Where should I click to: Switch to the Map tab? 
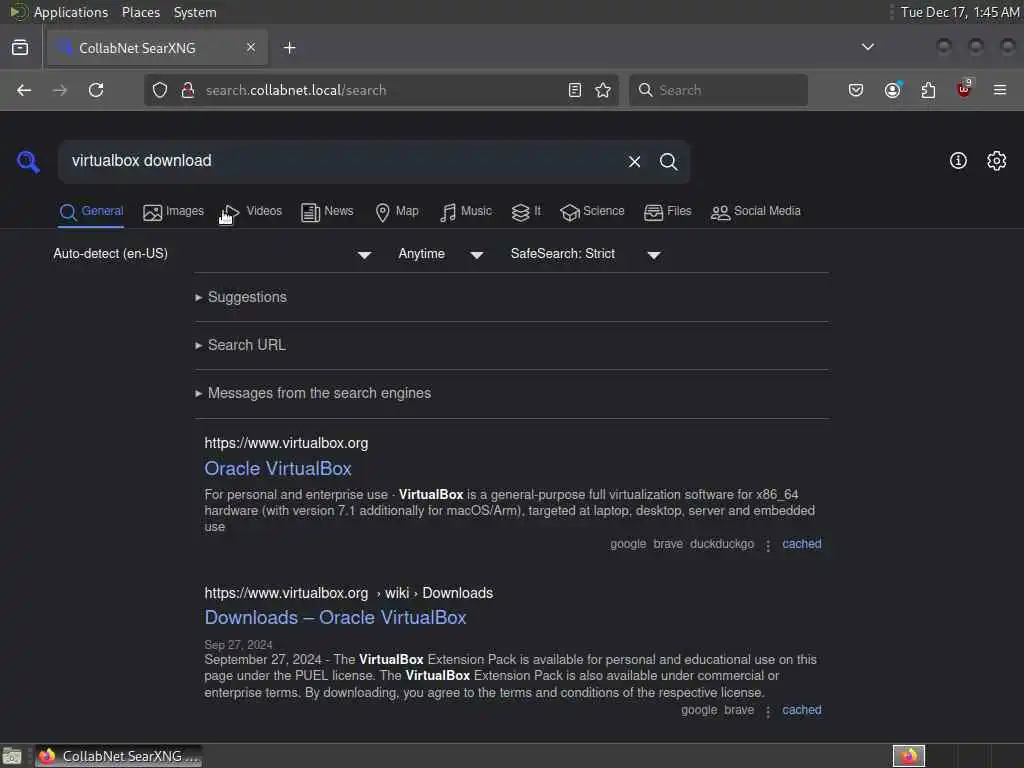(397, 212)
